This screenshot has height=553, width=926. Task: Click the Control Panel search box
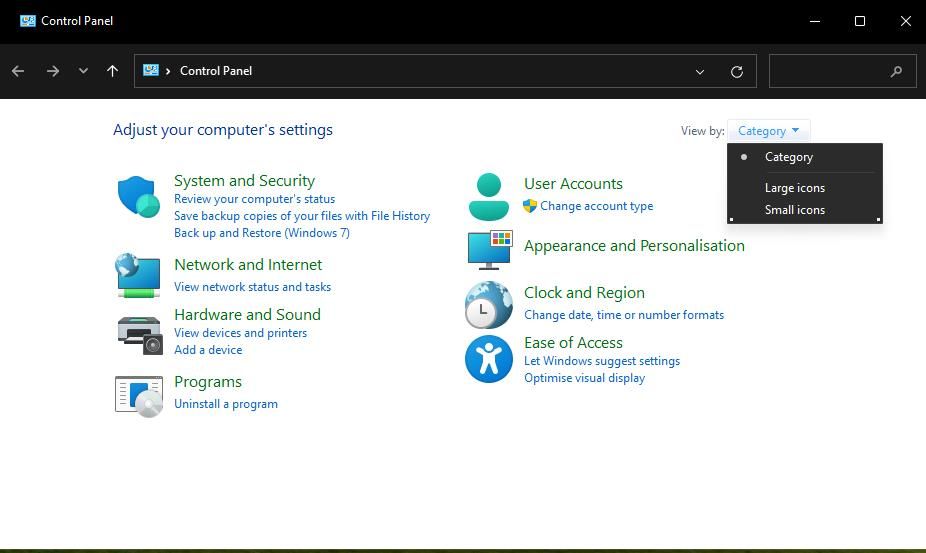(x=830, y=71)
